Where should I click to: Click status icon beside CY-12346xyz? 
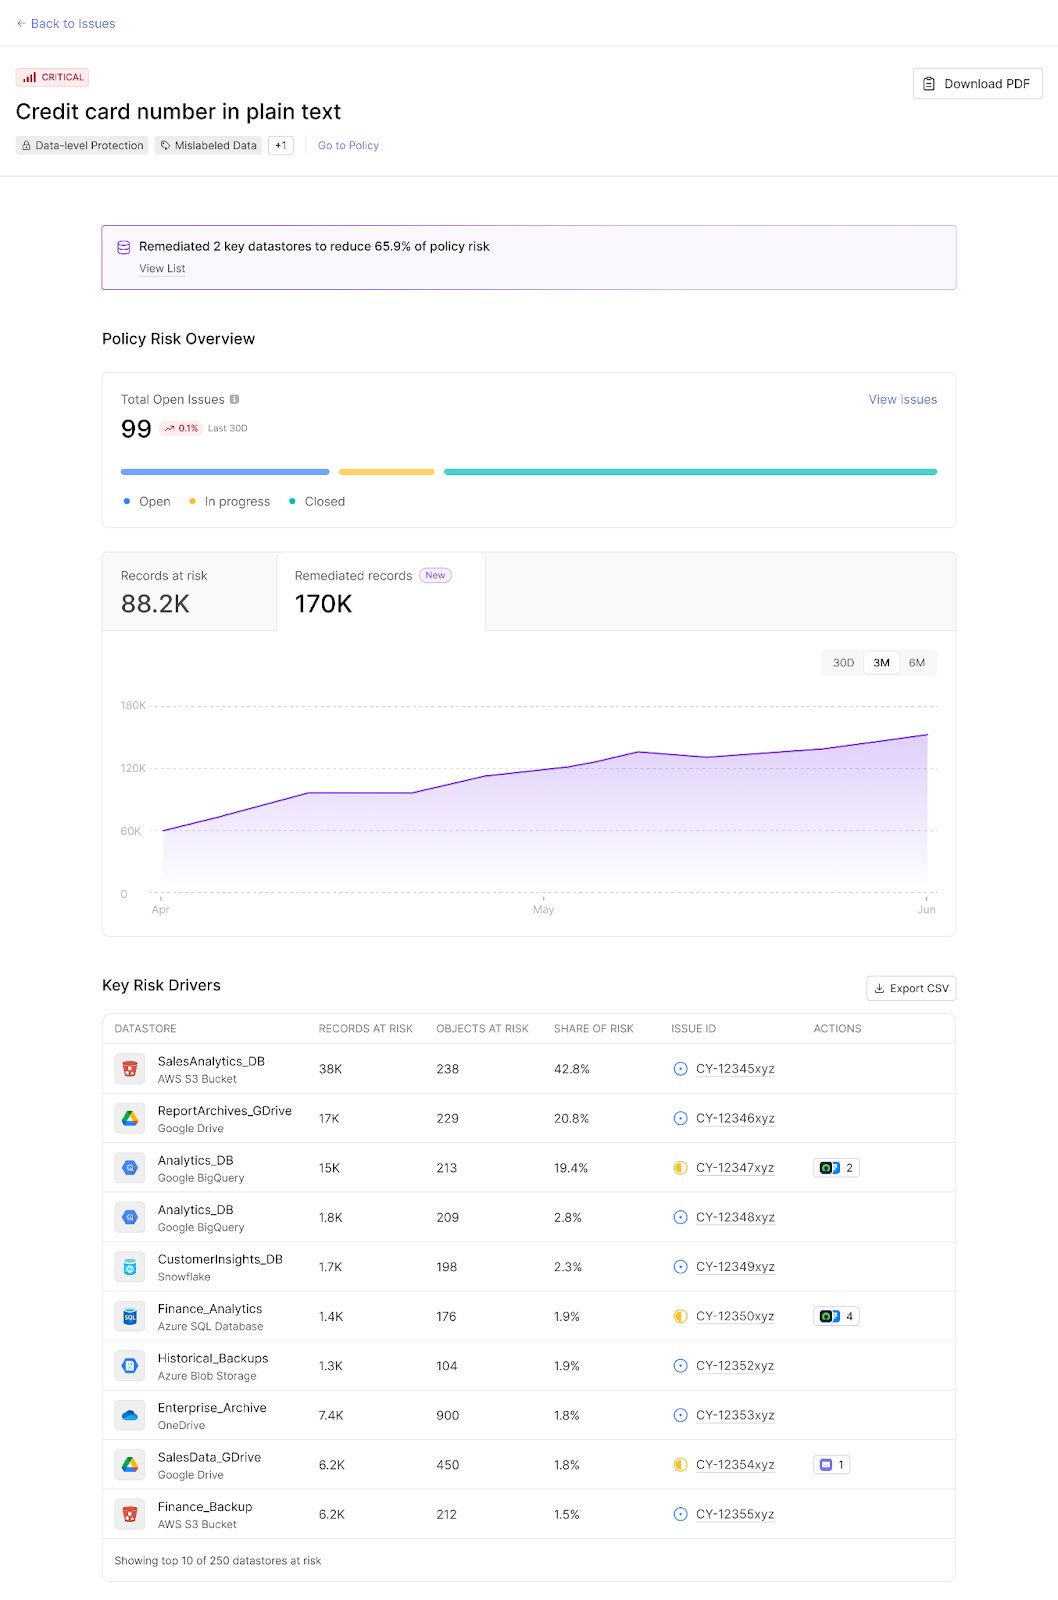point(680,1119)
